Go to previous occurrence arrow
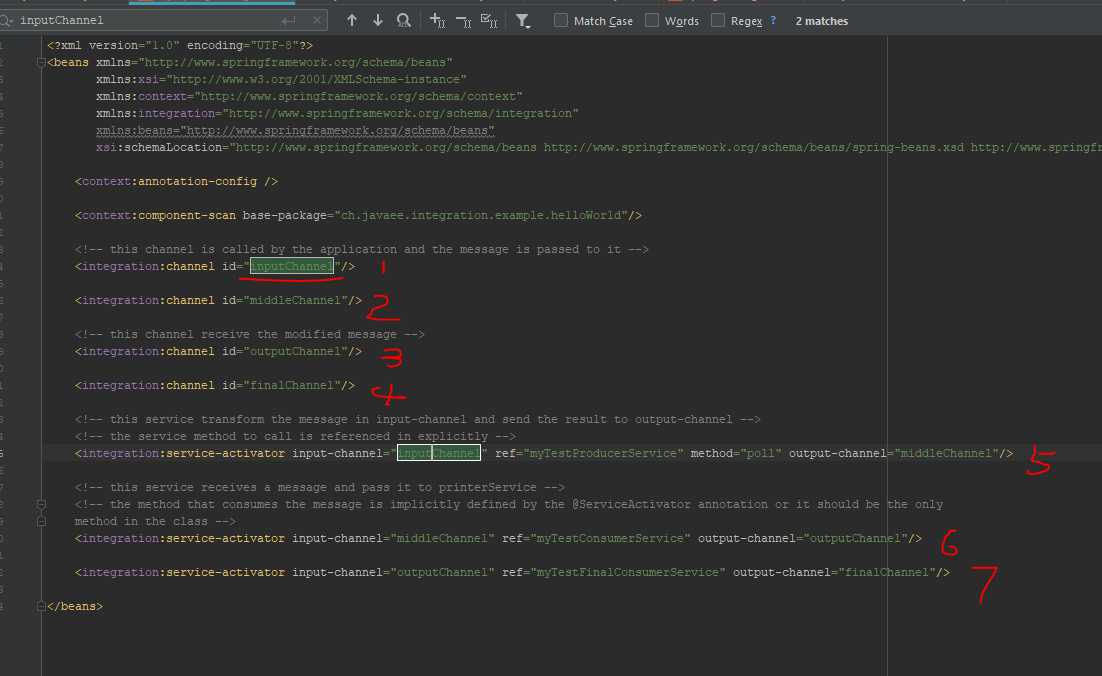Screen dimensions: 1102x676 coord(352,20)
